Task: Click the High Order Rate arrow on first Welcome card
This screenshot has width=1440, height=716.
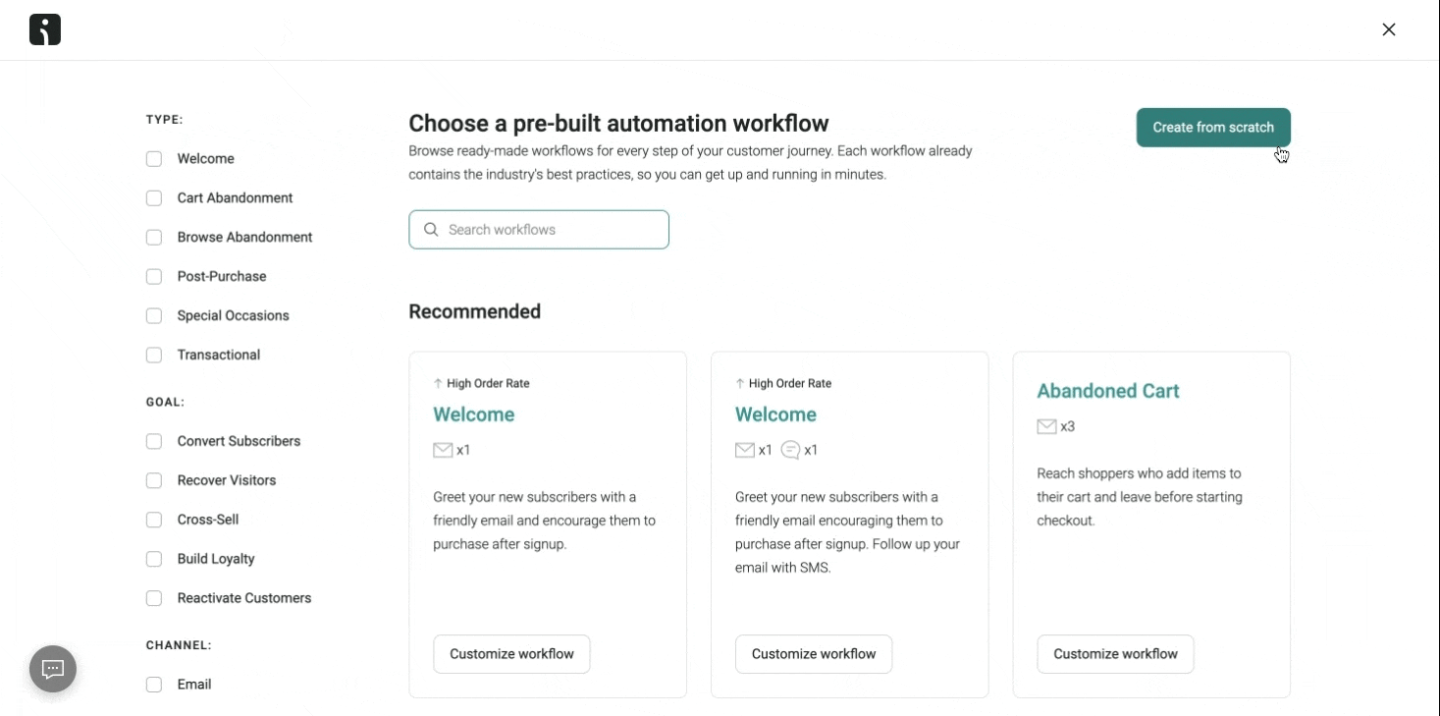Action: [x=437, y=383]
